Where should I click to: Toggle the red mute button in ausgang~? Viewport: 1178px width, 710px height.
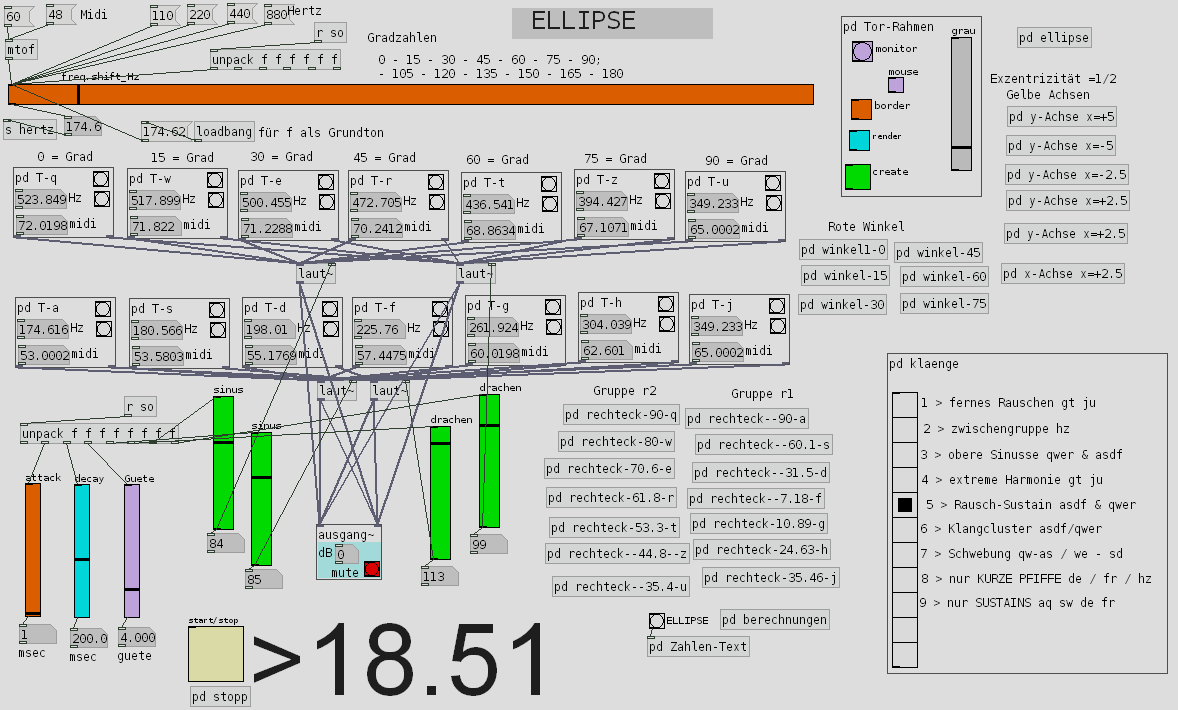pyautogui.click(x=372, y=569)
